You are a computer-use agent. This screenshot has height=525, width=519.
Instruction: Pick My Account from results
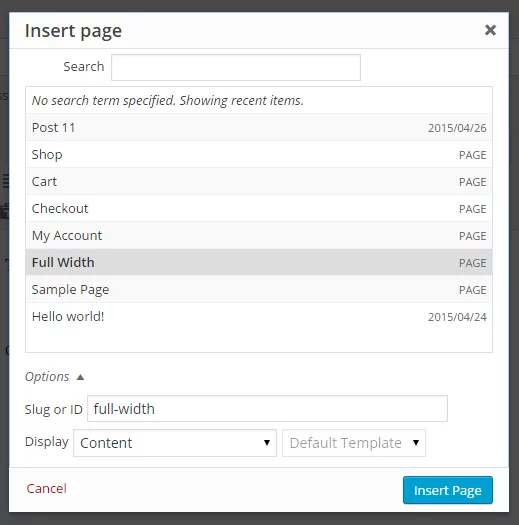tap(259, 236)
